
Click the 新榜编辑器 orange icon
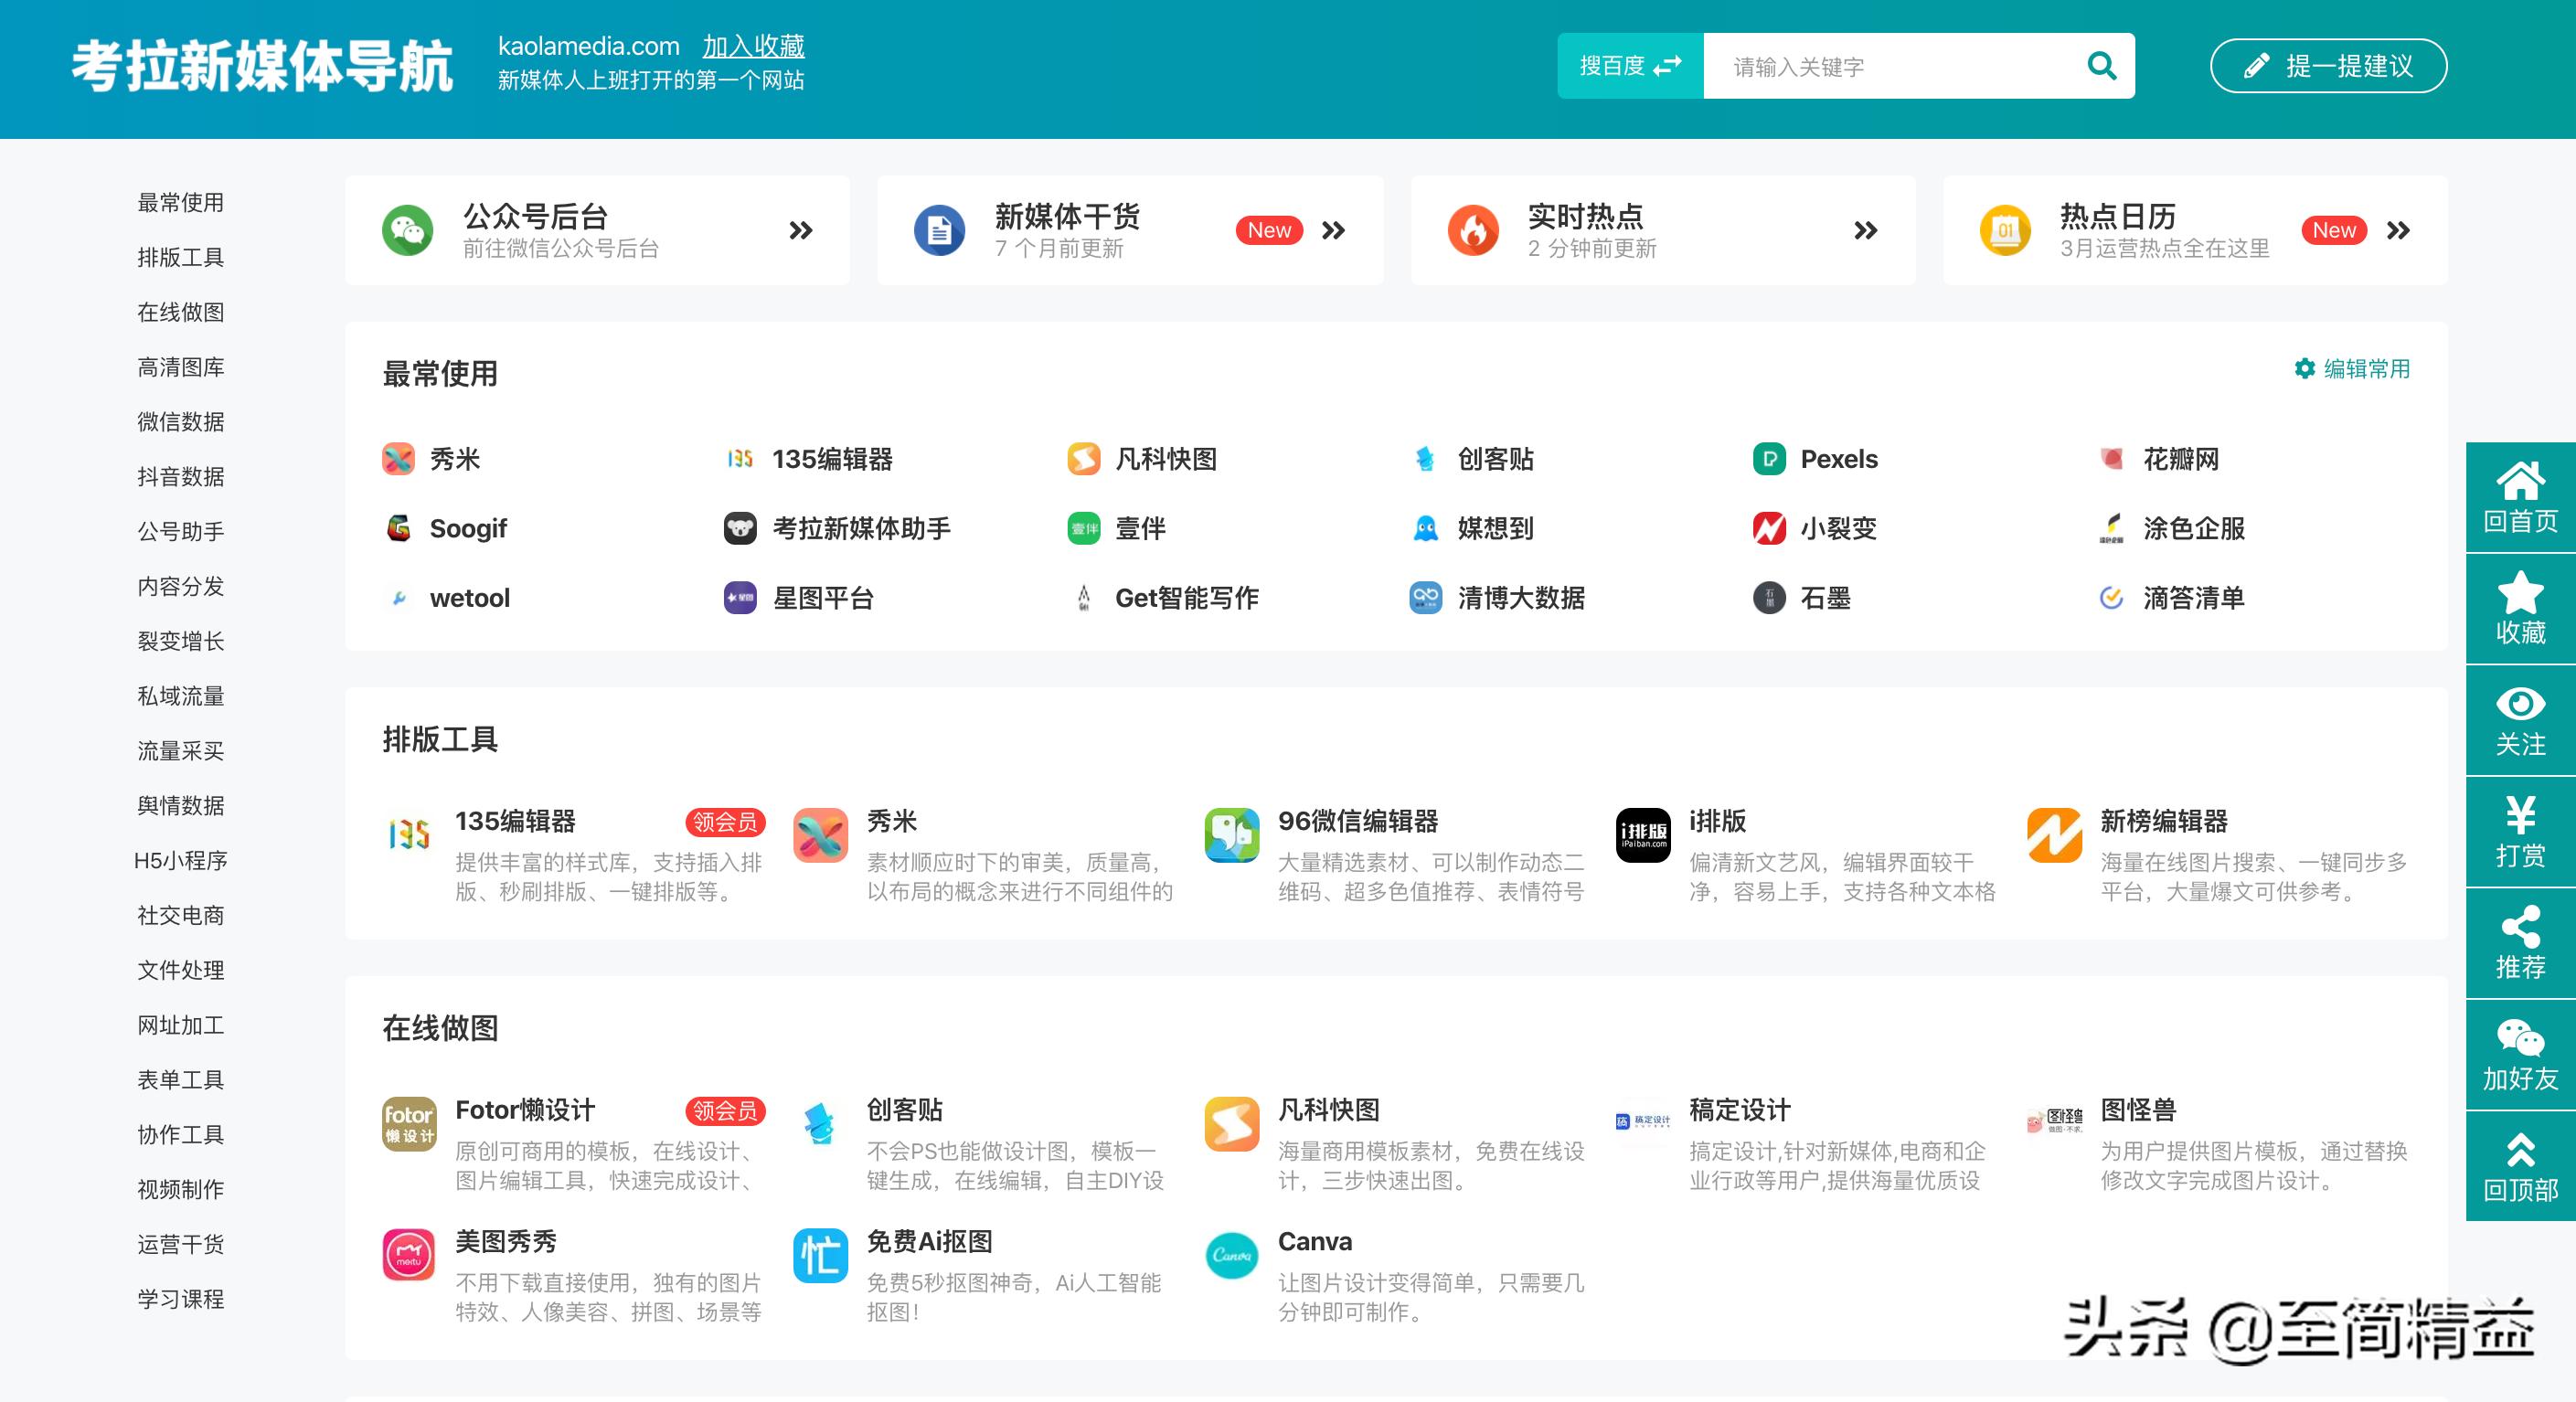(2054, 835)
